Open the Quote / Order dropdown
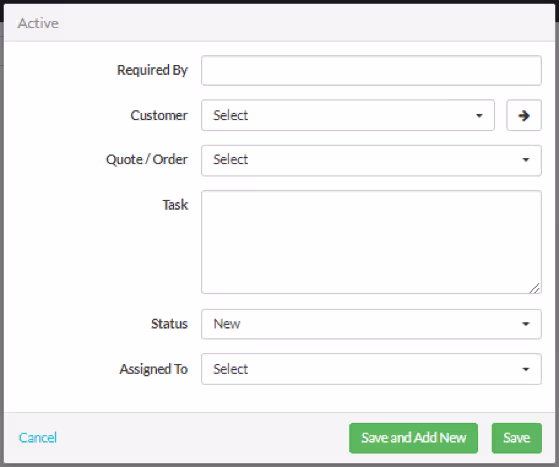This screenshot has width=559, height=467. 371,160
